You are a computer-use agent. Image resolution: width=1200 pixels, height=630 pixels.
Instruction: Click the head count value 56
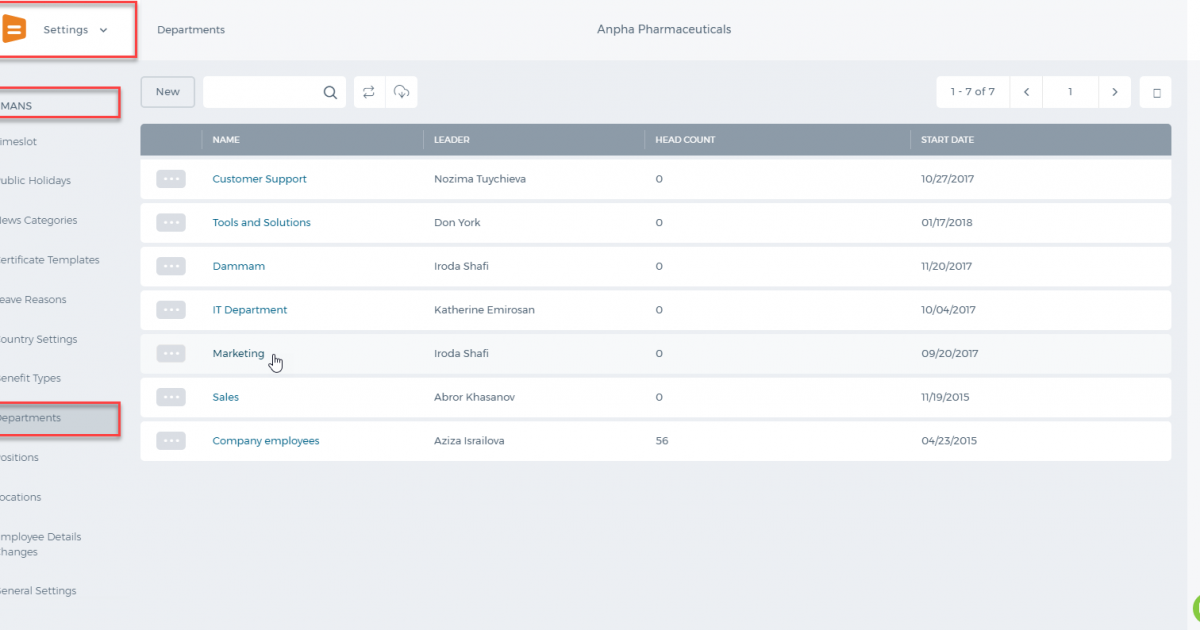pos(662,440)
